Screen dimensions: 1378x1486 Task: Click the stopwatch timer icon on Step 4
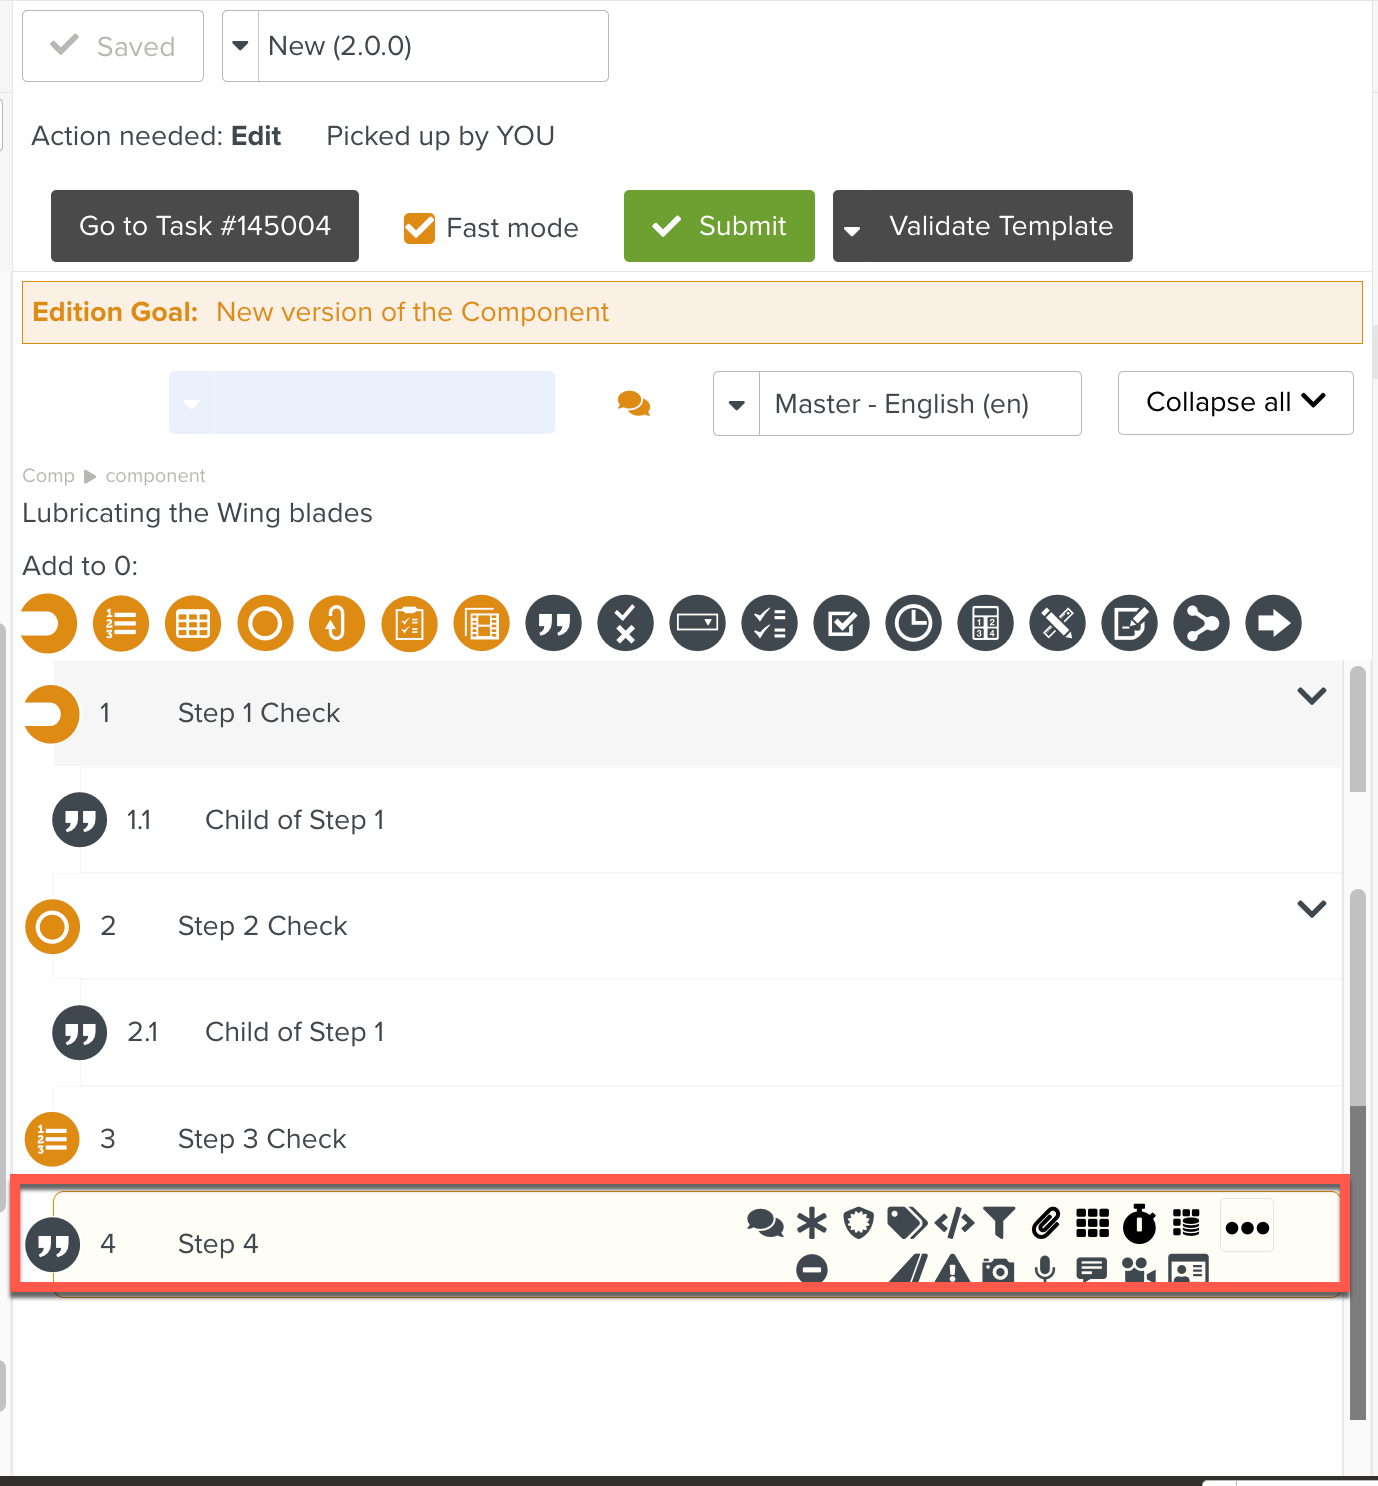tap(1139, 1222)
